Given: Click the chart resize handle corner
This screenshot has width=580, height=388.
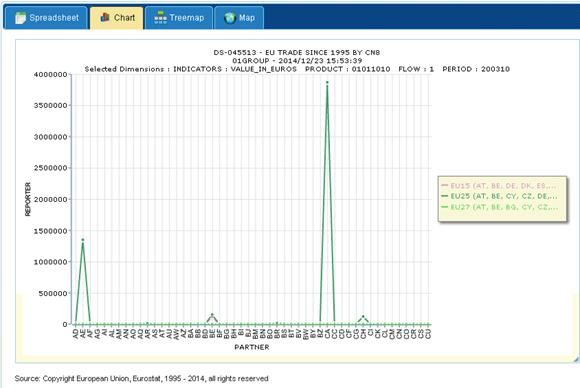Looking at the screenshot, I should (x=575, y=360).
